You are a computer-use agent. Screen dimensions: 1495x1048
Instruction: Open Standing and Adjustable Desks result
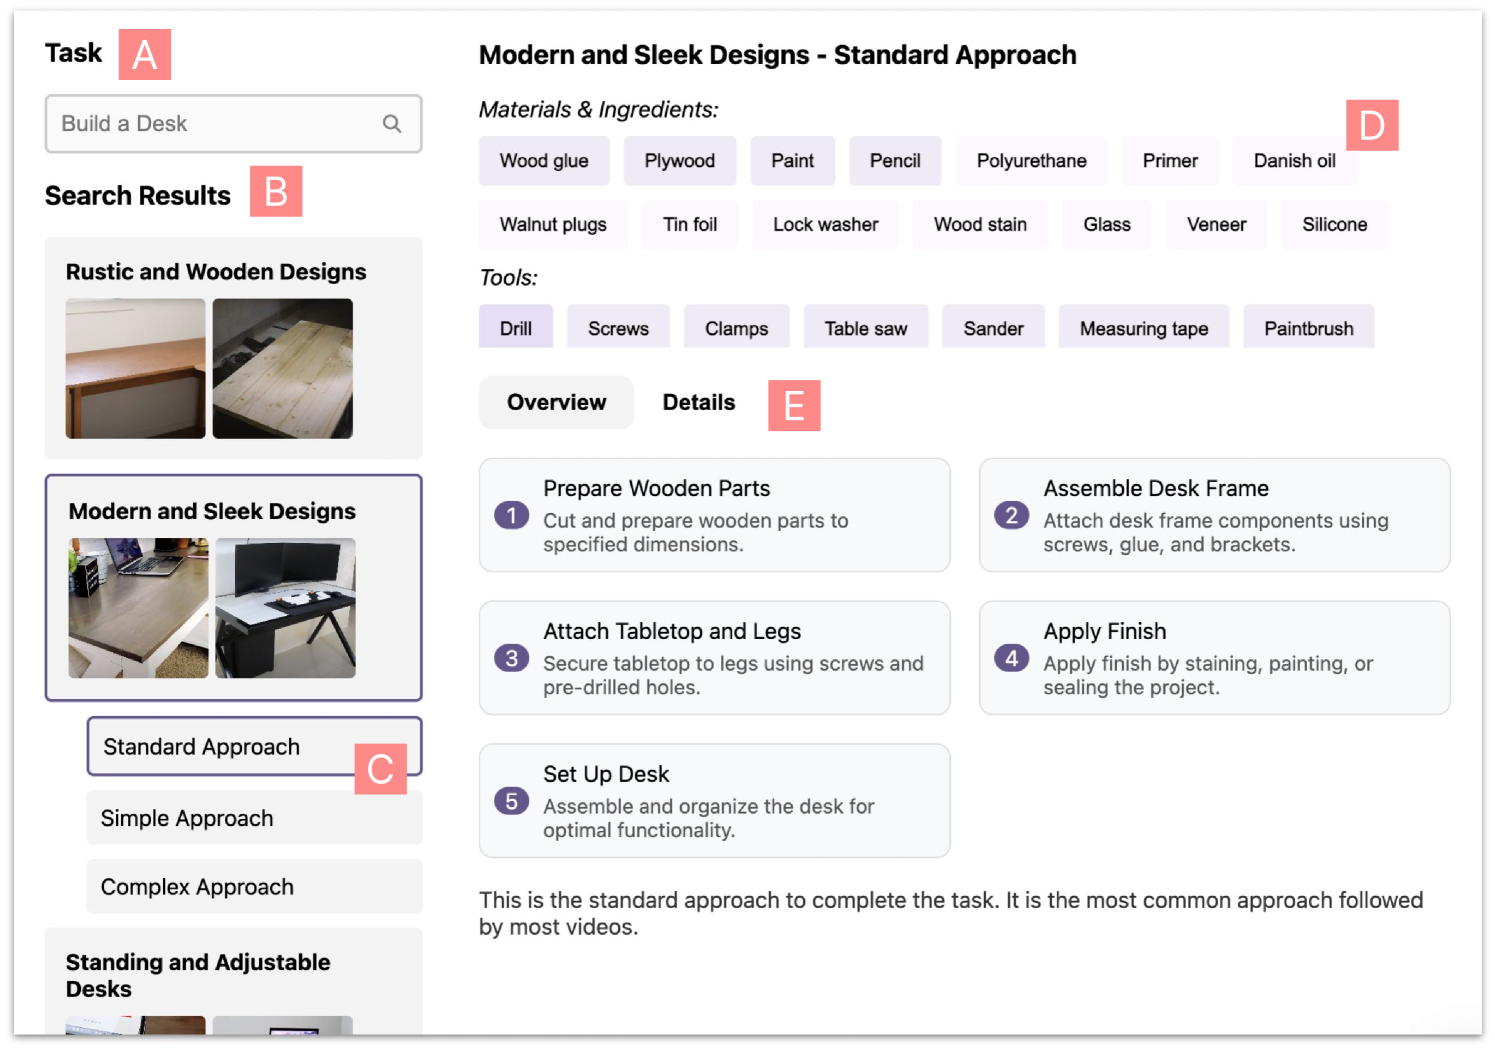coord(233,982)
